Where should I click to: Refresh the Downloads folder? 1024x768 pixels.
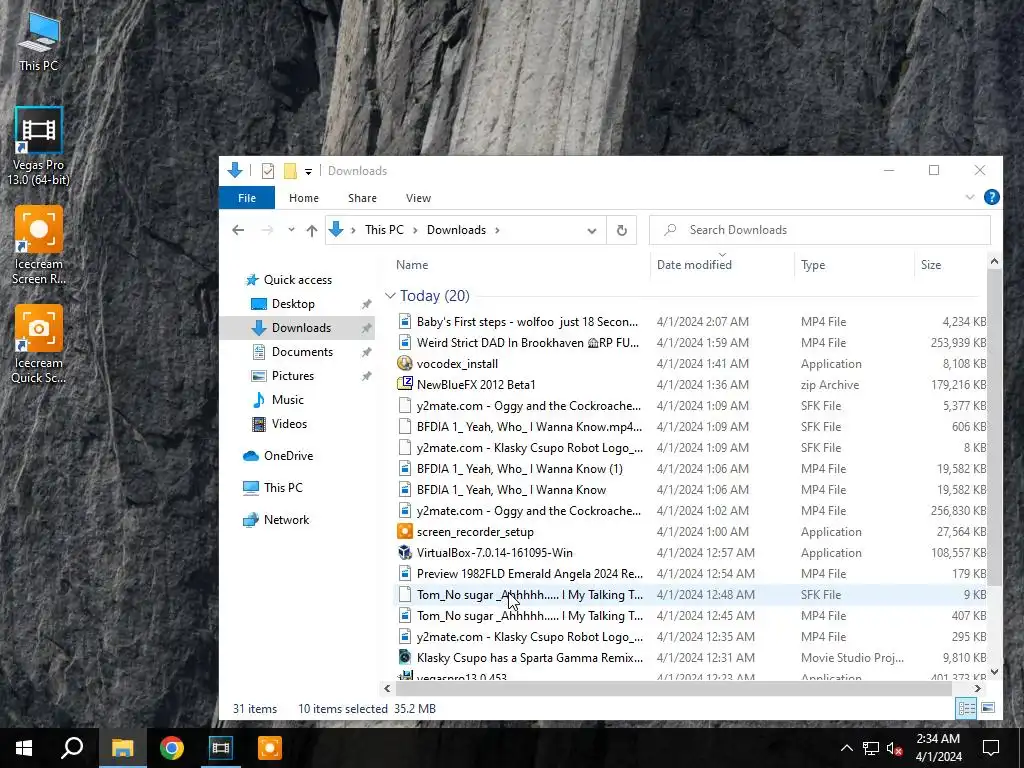[622, 231]
